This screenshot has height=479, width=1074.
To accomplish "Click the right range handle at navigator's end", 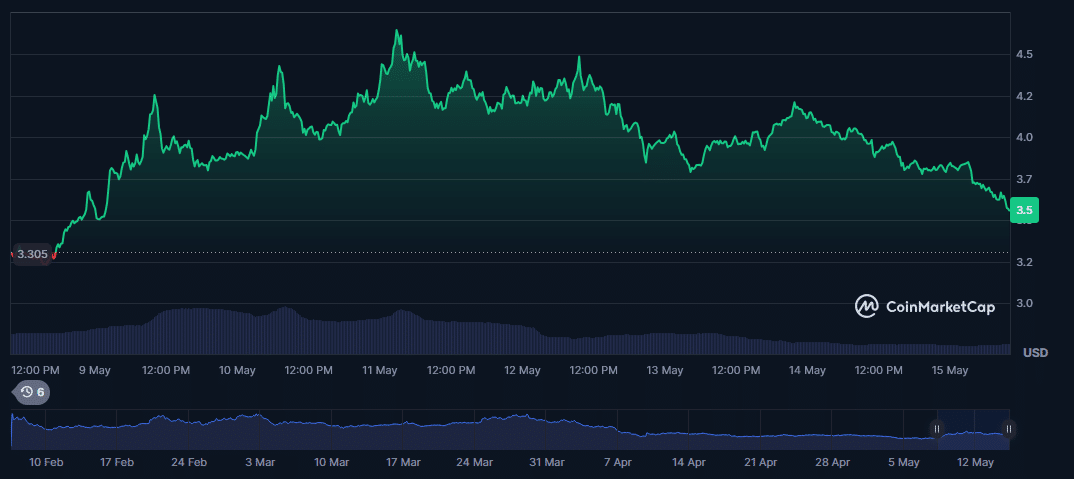I will click(x=1009, y=429).
